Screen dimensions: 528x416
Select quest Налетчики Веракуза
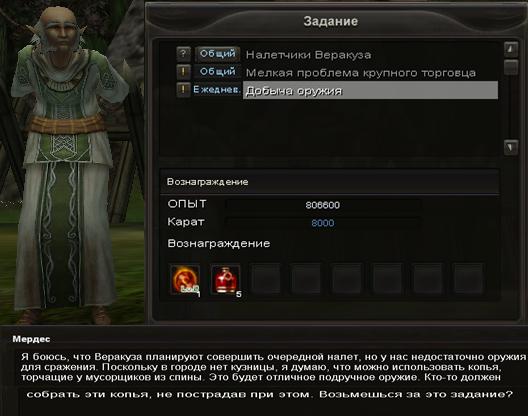click(x=308, y=55)
